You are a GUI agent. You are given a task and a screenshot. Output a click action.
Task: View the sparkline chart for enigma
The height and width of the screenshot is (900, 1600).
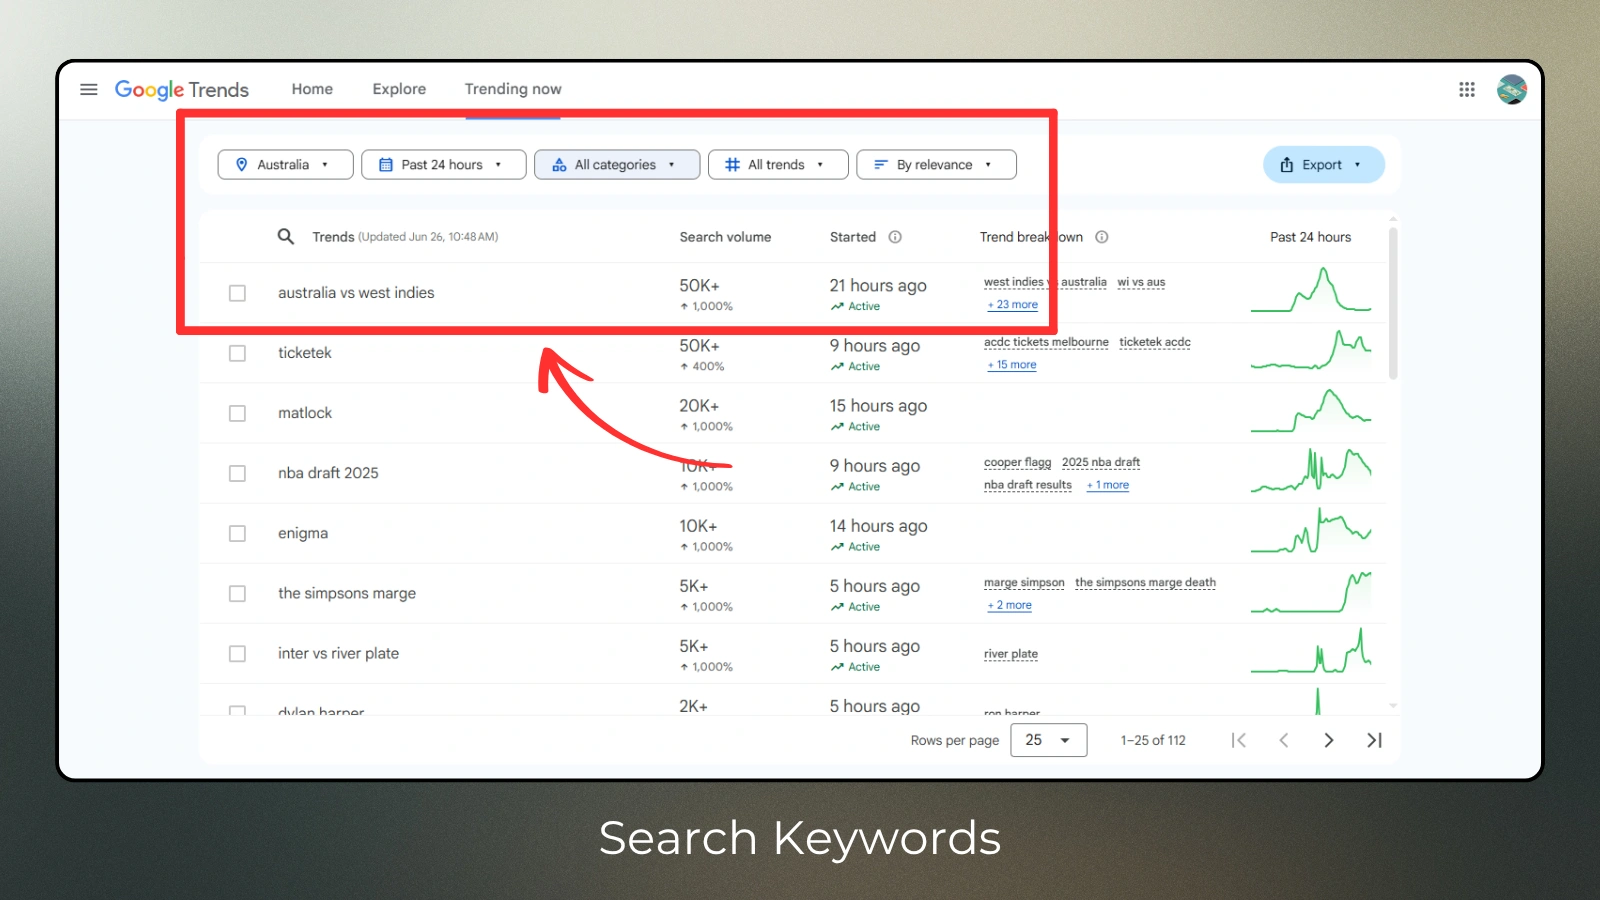pyautogui.click(x=1311, y=531)
